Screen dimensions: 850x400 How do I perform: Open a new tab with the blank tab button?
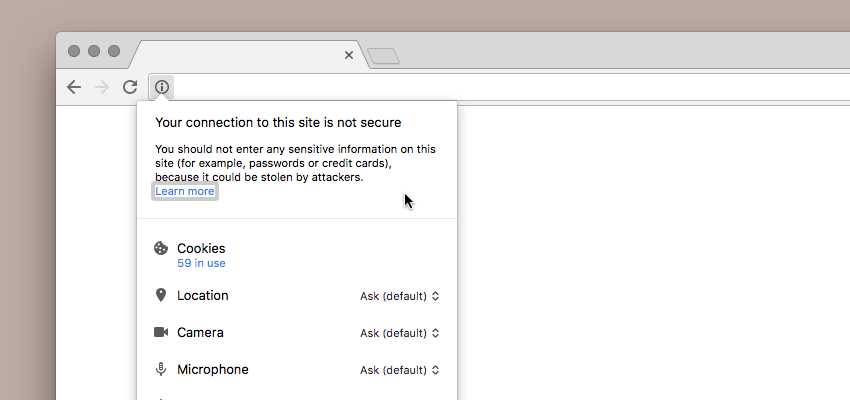pyautogui.click(x=383, y=56)
